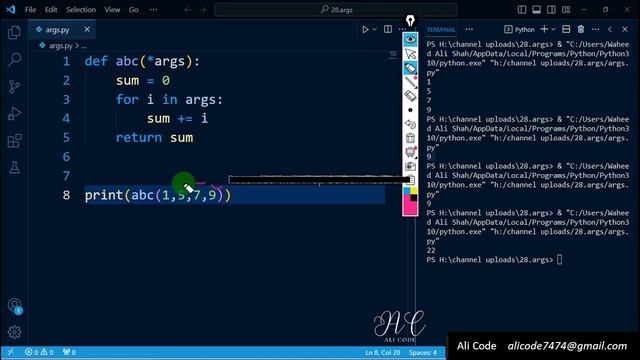Click the Spaces: 4 indentation setting
This screenshot has height=360, width=640.
coord(422,352)
